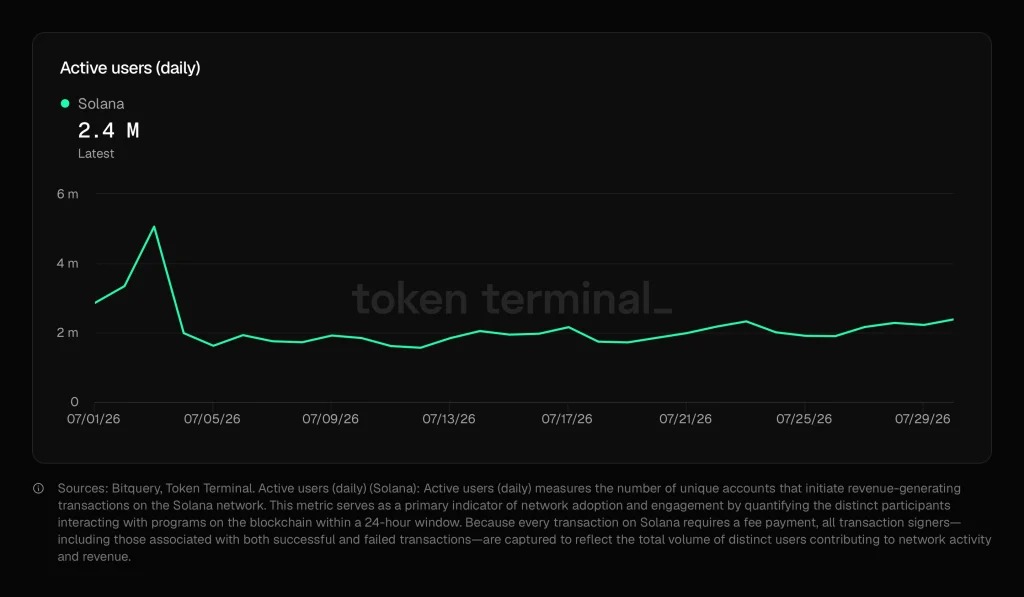Viewport: 1024px width, 597px height.
Task: Click the peak point of the line chart
Action: [154, 227]
